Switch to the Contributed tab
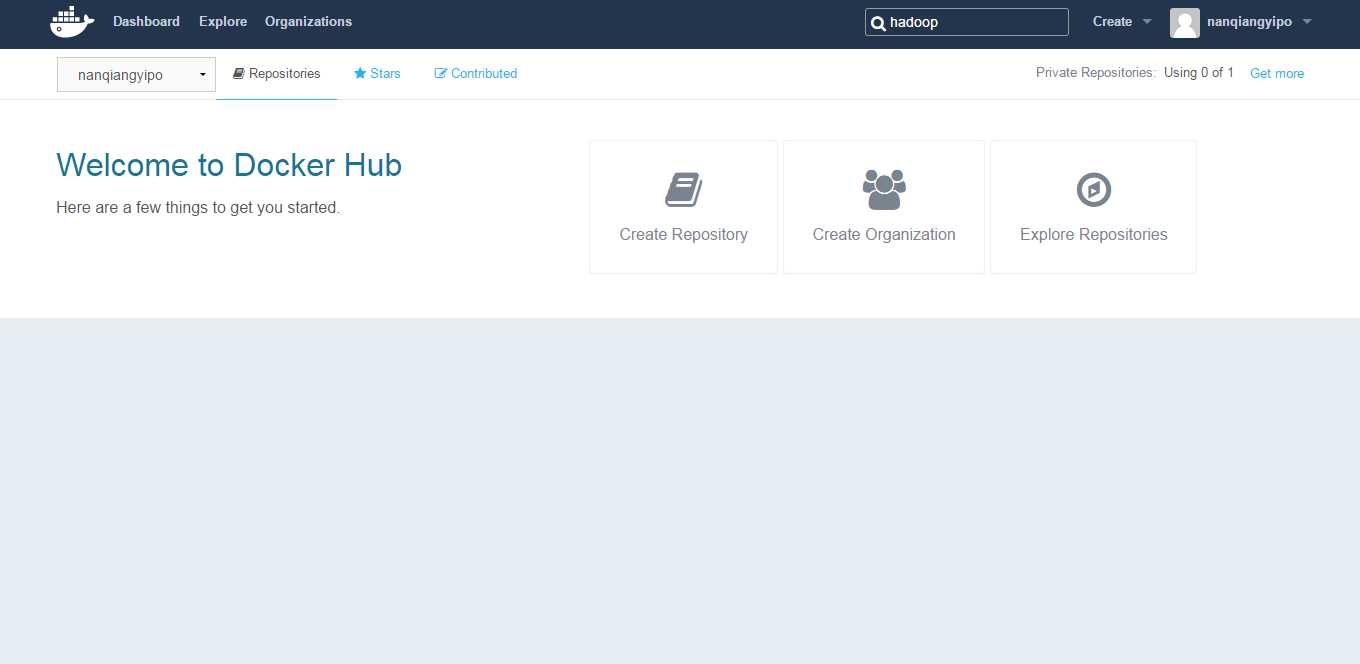 pyautogui.click(x=476, y=73)
